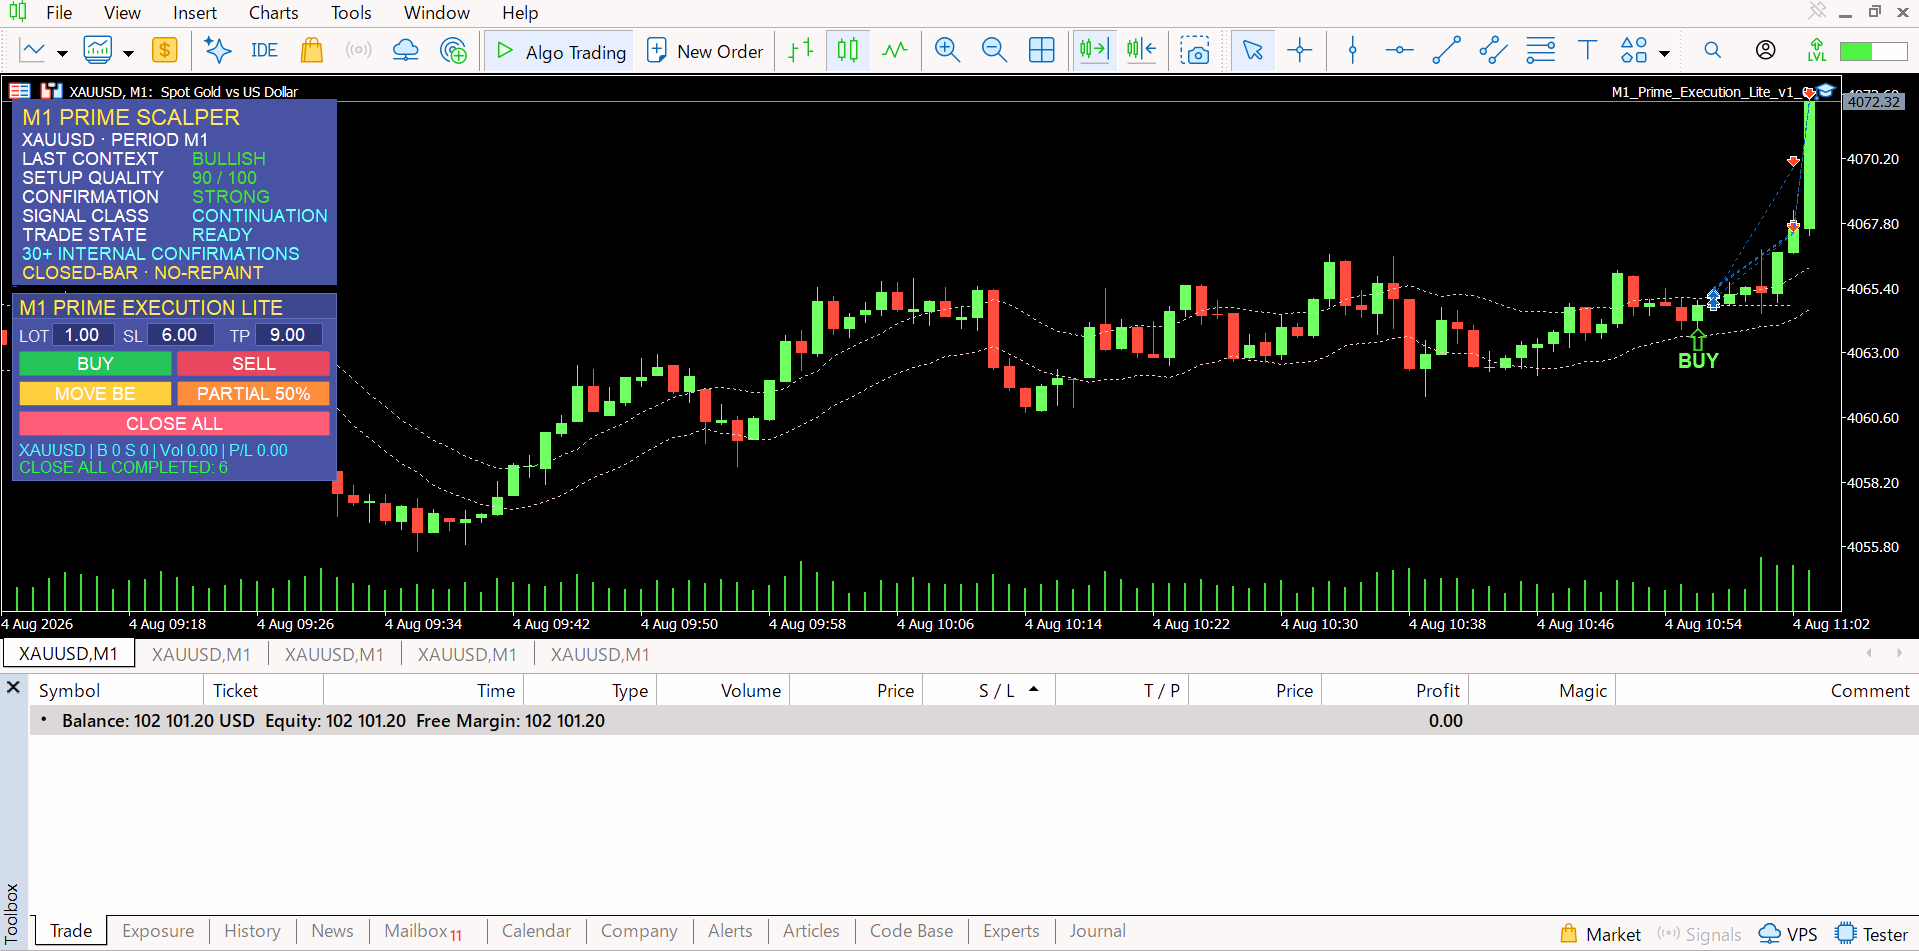Click MOVE BE button

click(95, 394)
